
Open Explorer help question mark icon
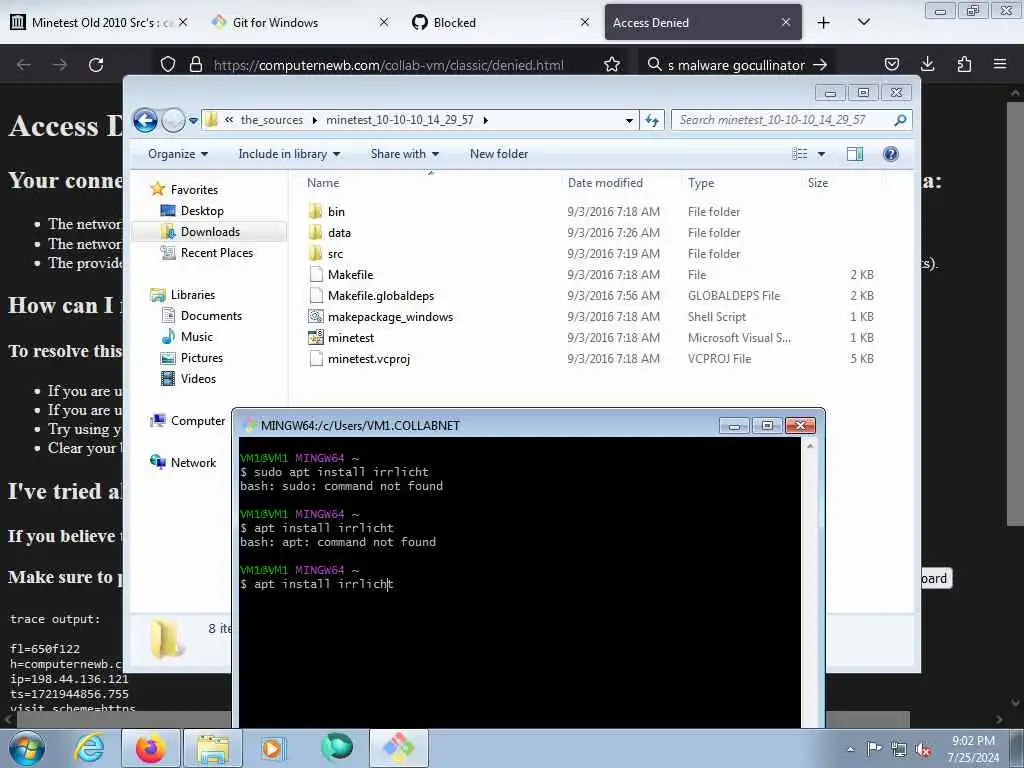tap(890, 154)
